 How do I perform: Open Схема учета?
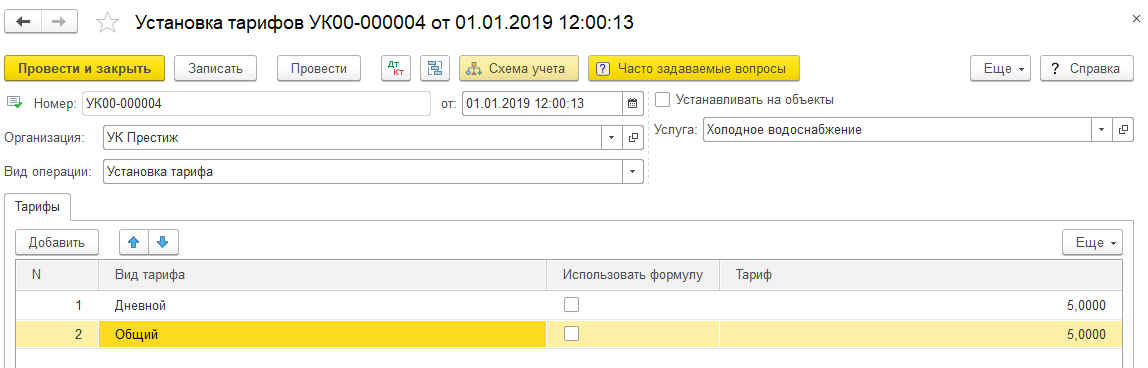click(519, 69)
